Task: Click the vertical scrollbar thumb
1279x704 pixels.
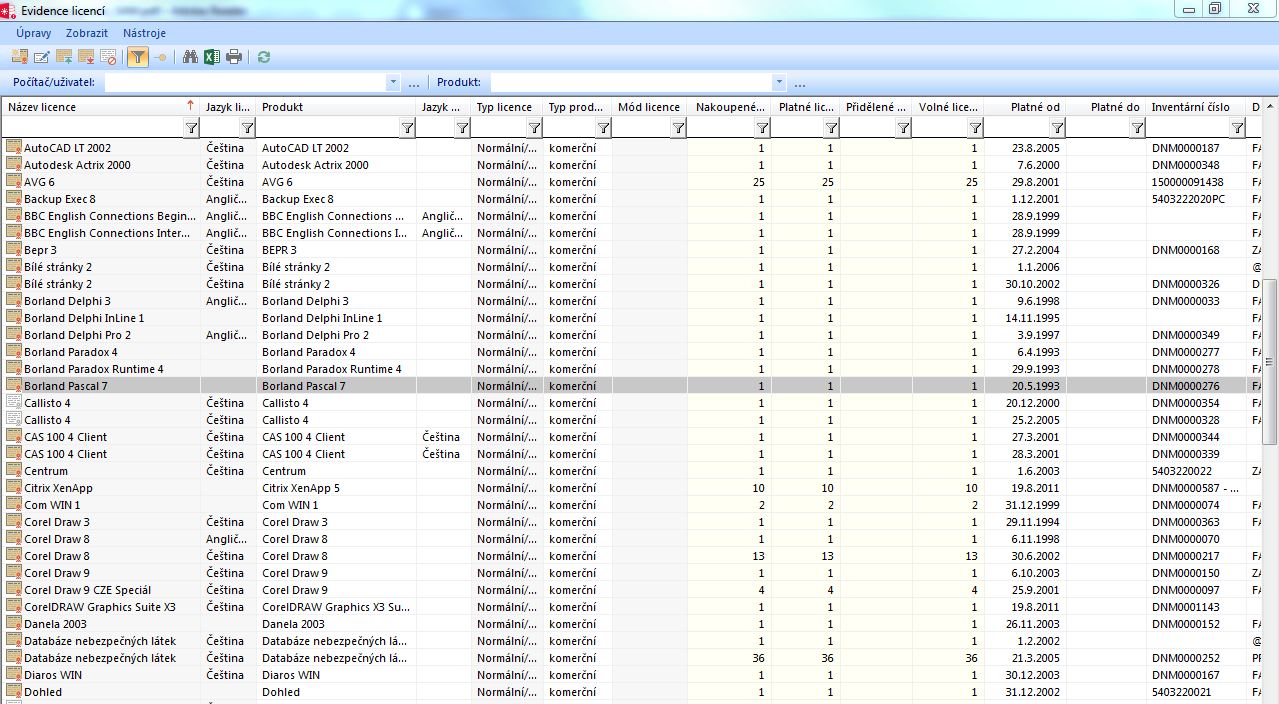Action: (1270, 361)
